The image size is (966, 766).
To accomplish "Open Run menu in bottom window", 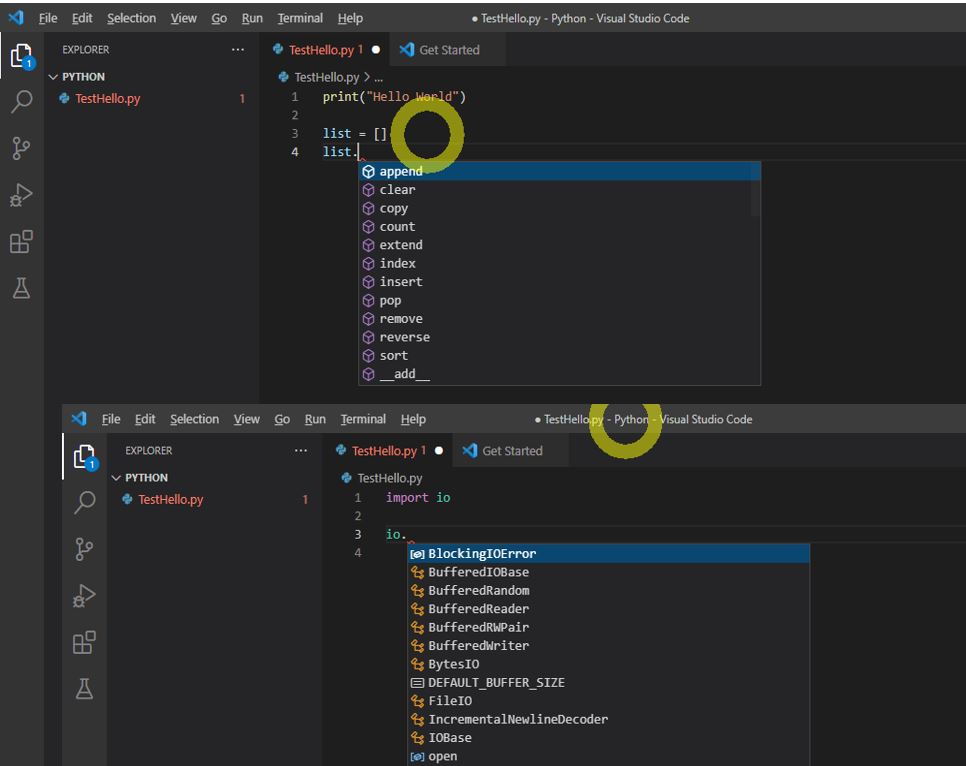I will 315,420.
